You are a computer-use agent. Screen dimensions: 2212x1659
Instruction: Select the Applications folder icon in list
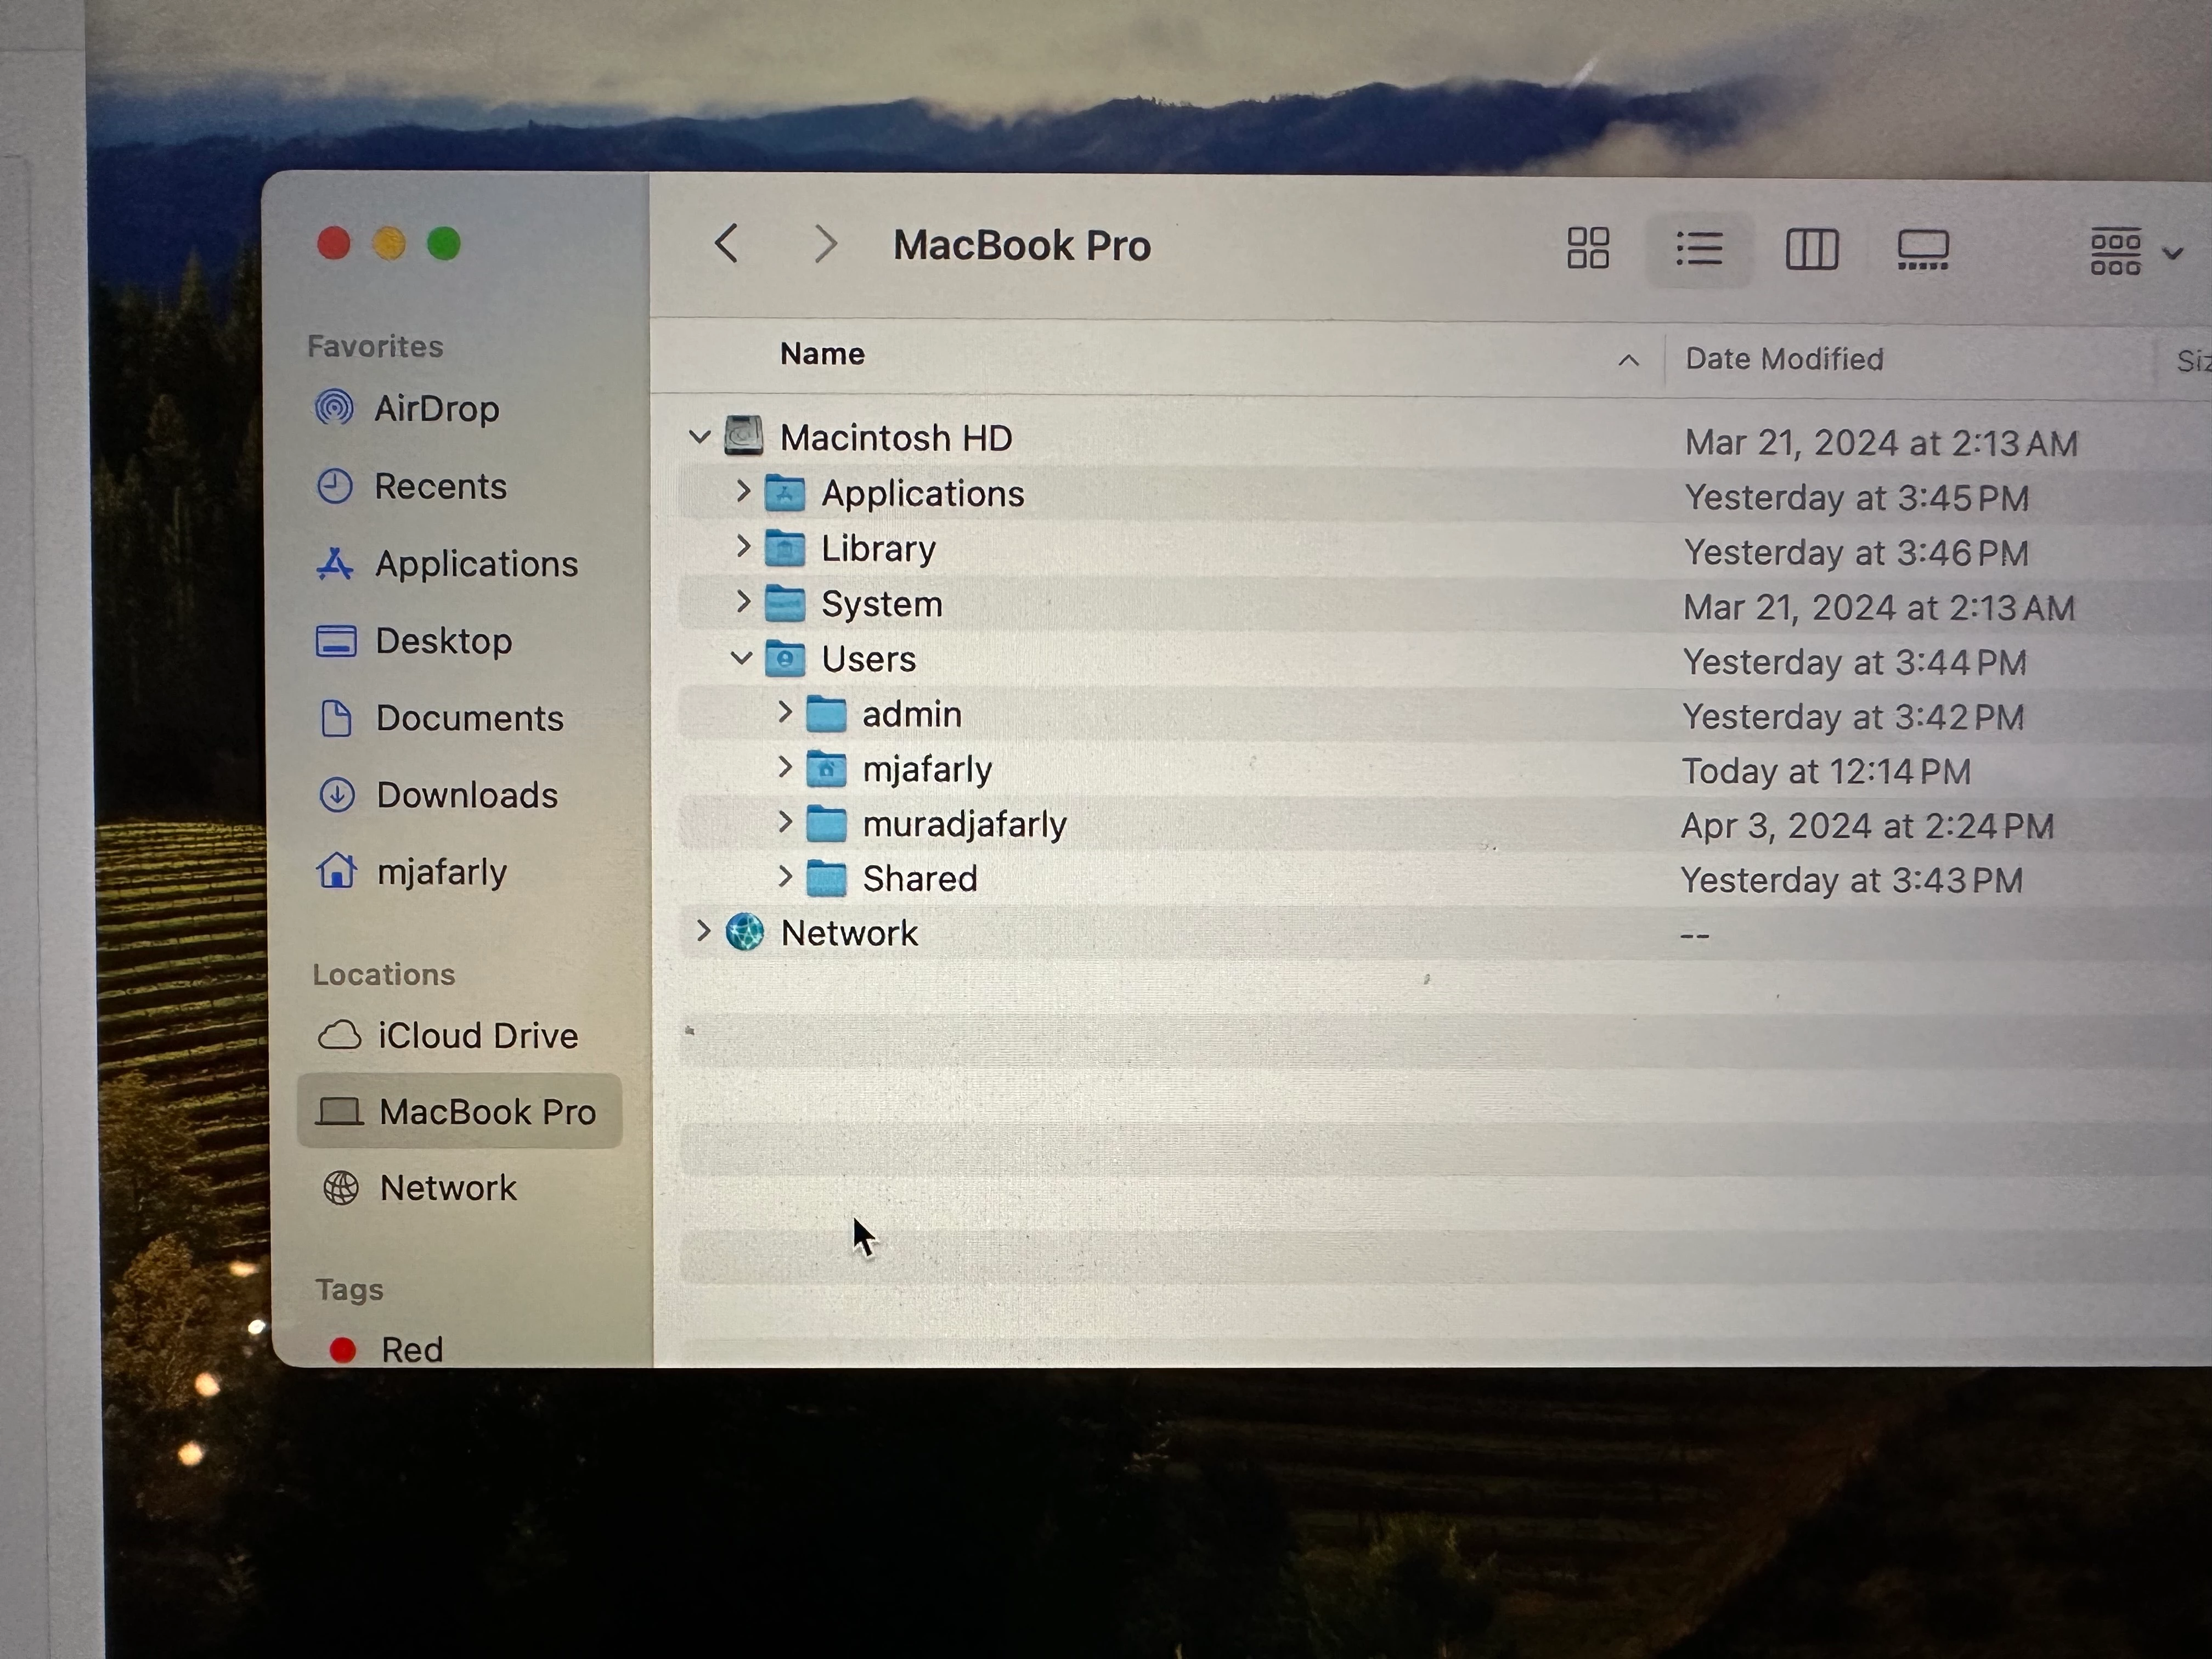click(x=785, y=492)
